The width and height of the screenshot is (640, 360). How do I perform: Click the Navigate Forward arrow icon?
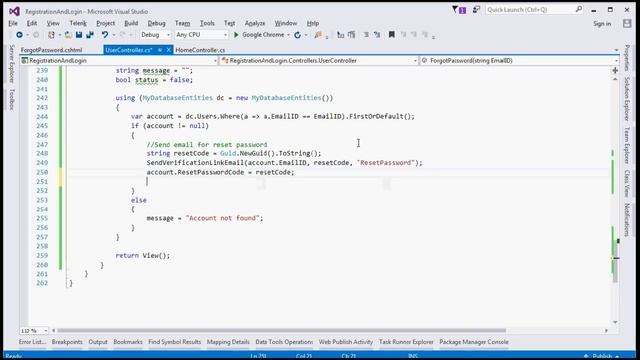coord(36,35)
